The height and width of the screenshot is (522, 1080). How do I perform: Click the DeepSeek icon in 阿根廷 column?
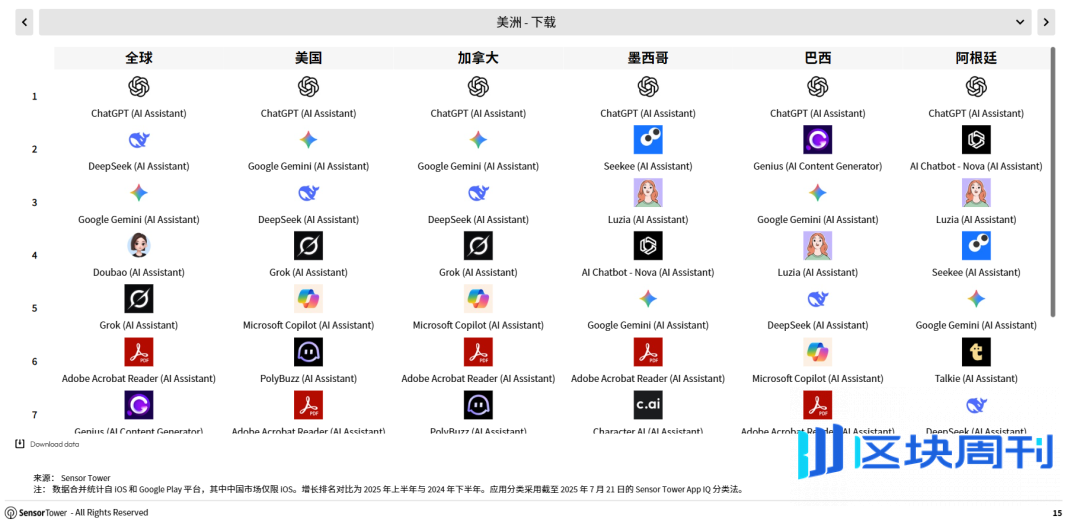click(976, 405)
